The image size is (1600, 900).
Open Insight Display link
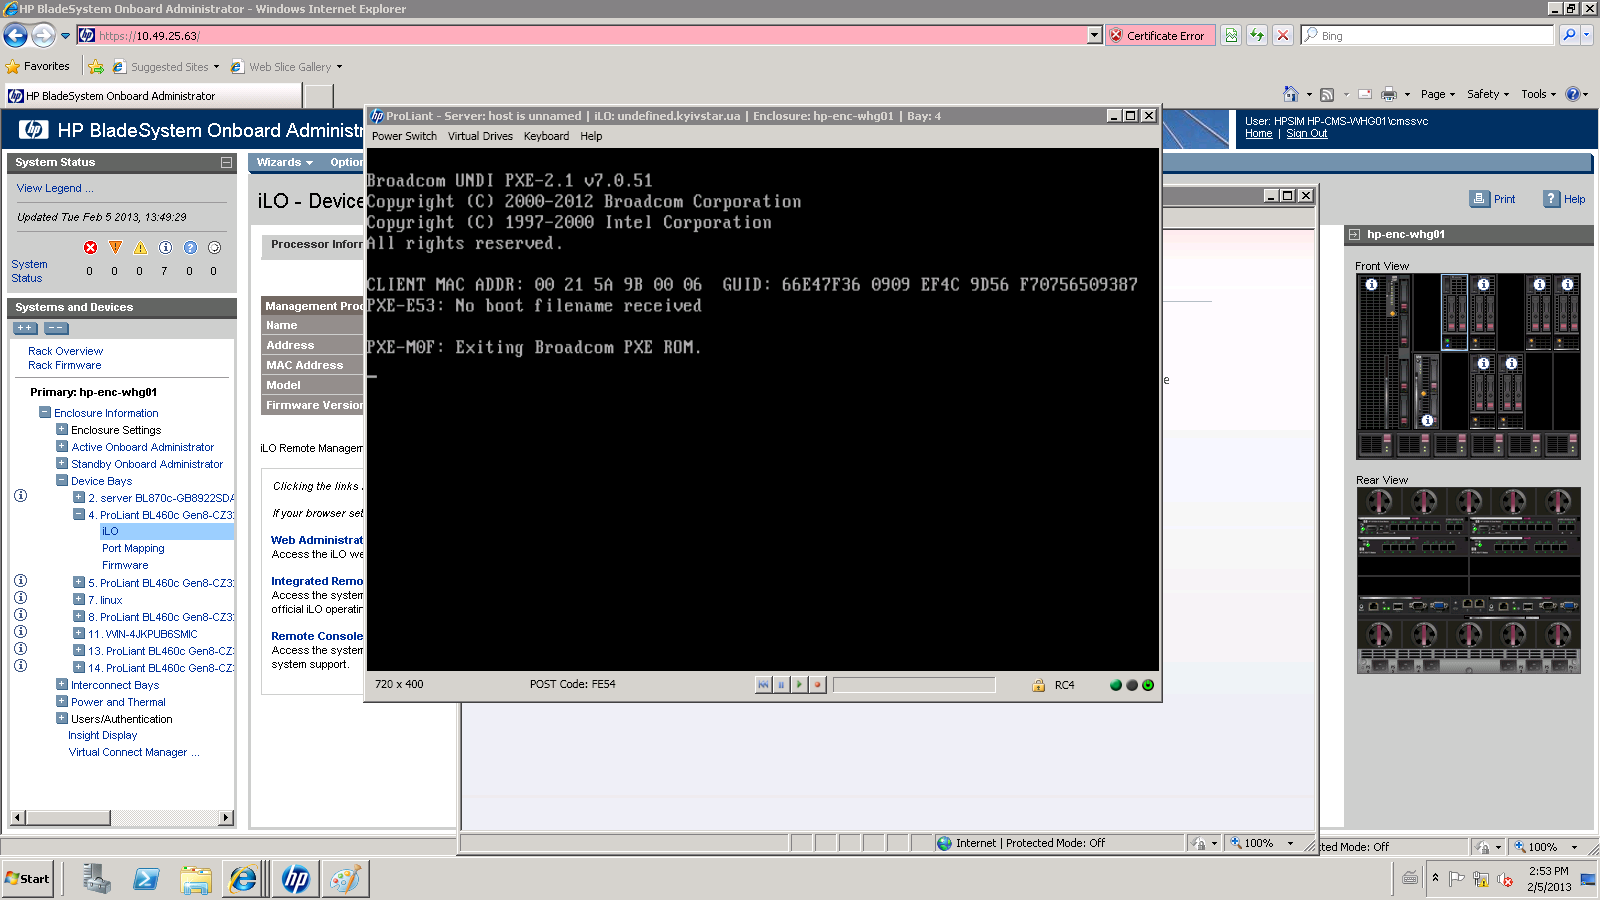103,735
